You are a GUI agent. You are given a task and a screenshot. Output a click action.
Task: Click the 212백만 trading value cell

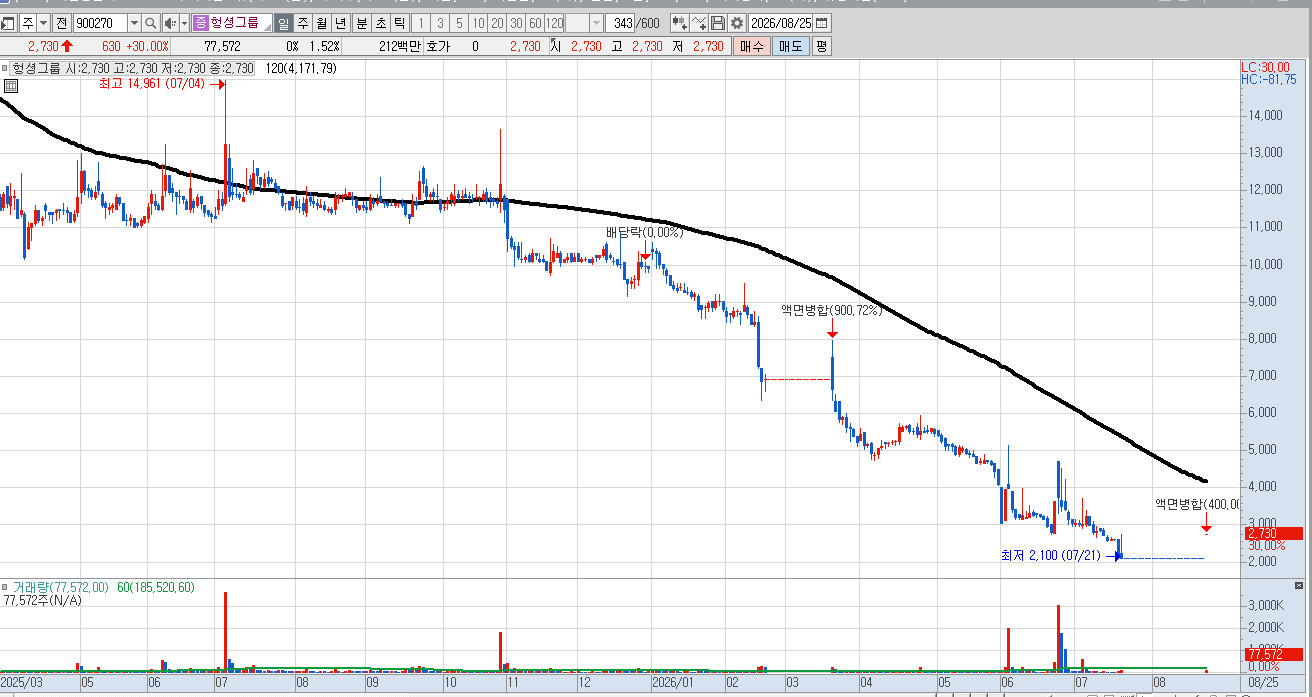(400, 46)
